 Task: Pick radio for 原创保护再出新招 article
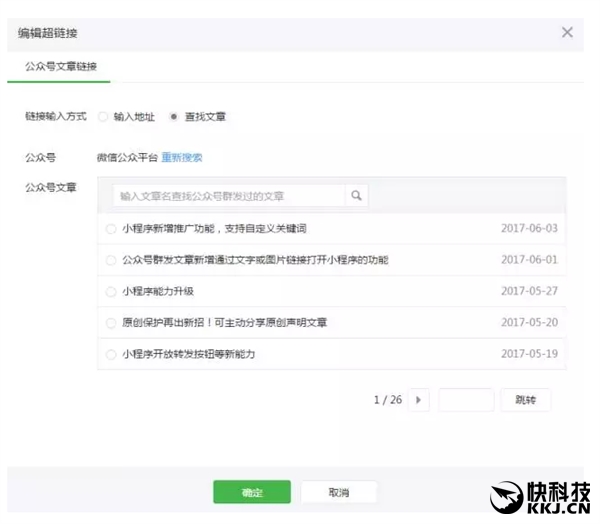(110, 323)
